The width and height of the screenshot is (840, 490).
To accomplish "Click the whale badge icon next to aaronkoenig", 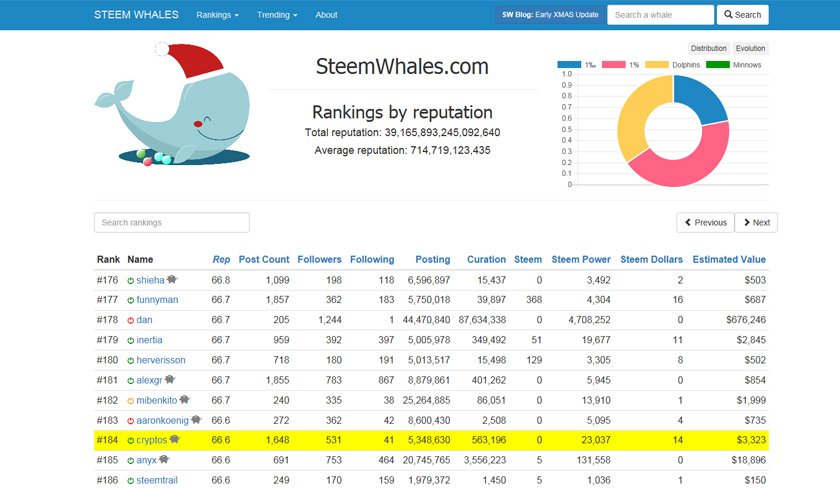I will pos(196,420).
